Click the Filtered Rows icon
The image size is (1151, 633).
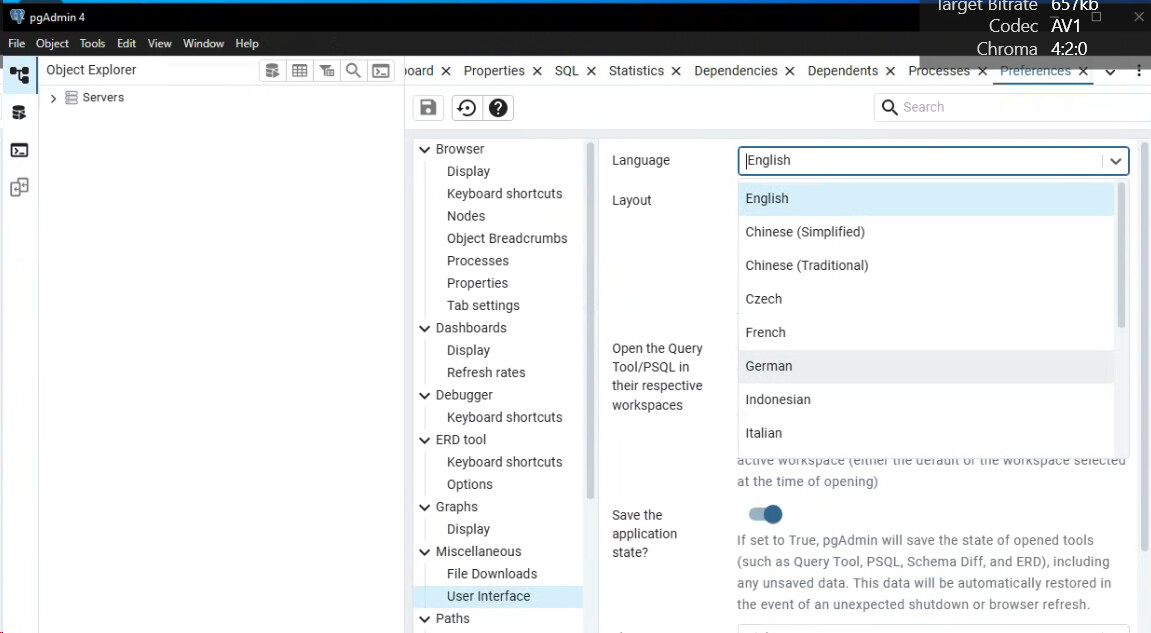(x=326, y=71)
